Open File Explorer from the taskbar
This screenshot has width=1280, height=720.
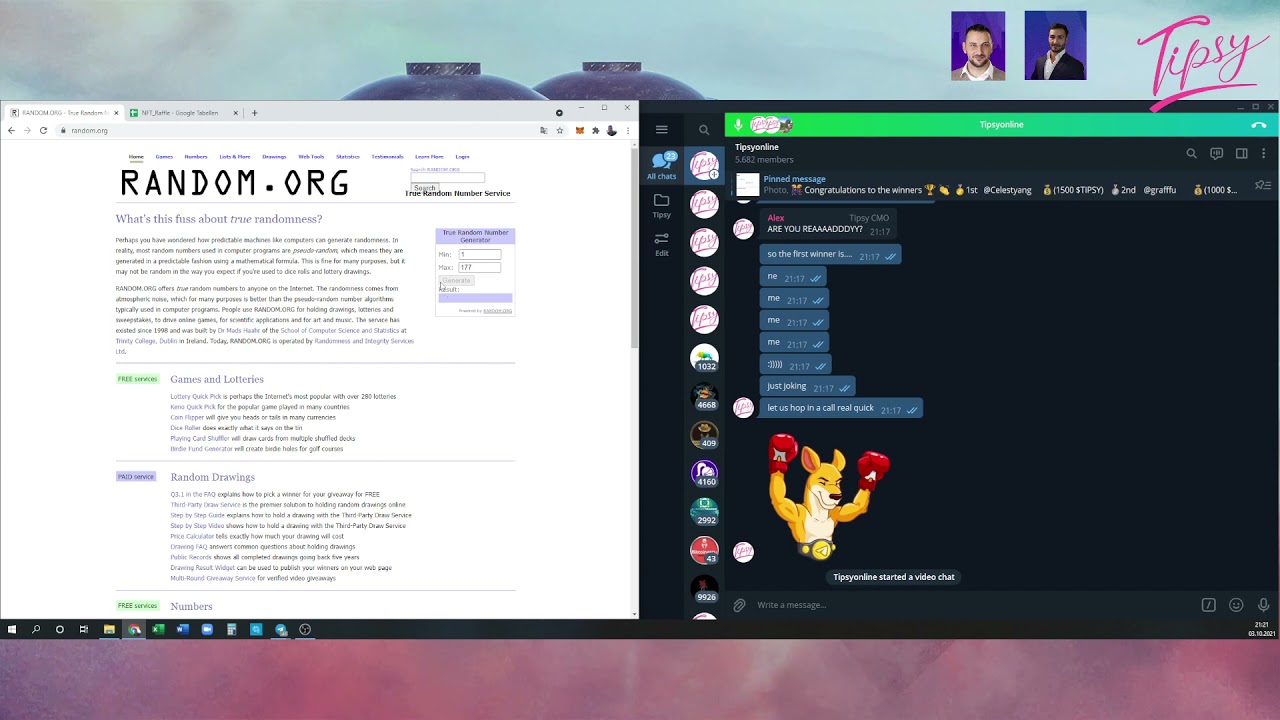(x=109, y=630)
